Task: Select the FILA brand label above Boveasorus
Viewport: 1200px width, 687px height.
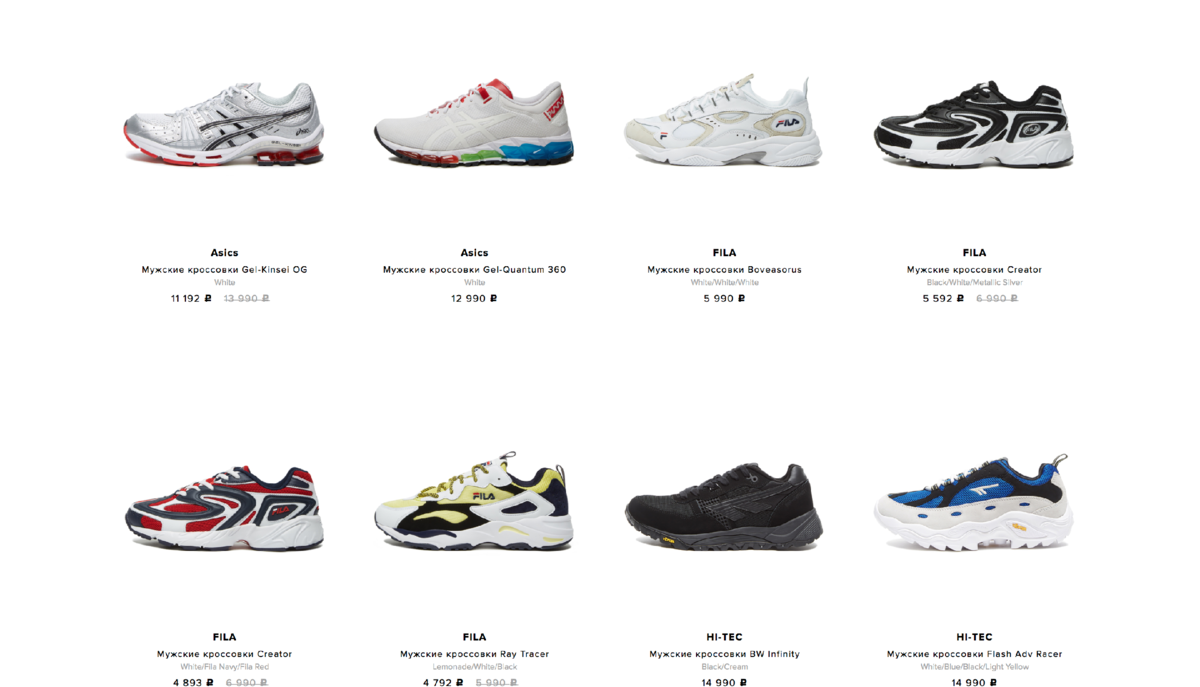Action: (724, 253)
